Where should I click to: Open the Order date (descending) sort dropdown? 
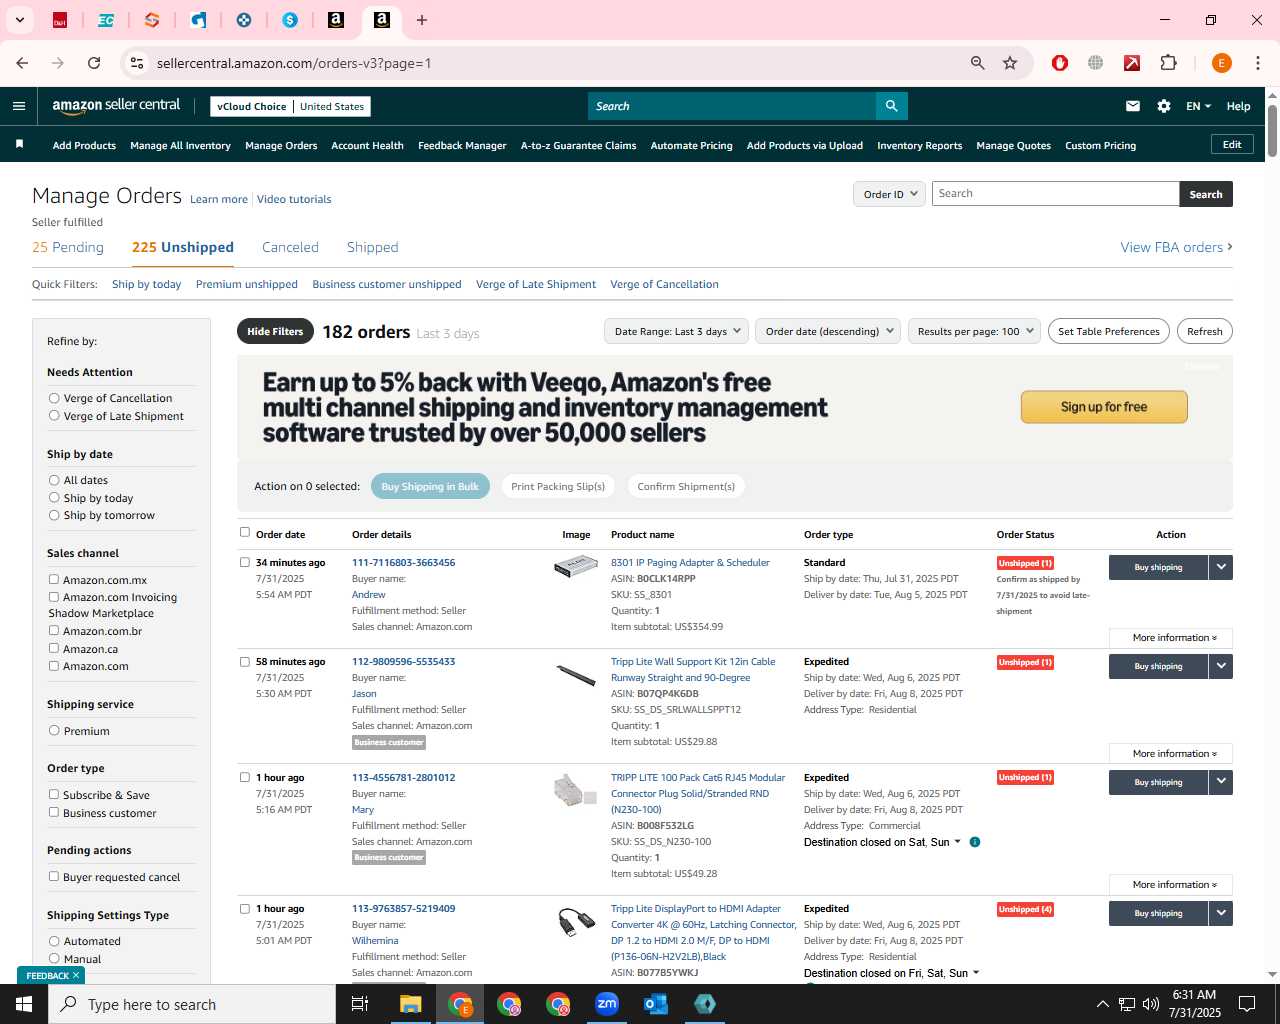(x=828, y=331)
